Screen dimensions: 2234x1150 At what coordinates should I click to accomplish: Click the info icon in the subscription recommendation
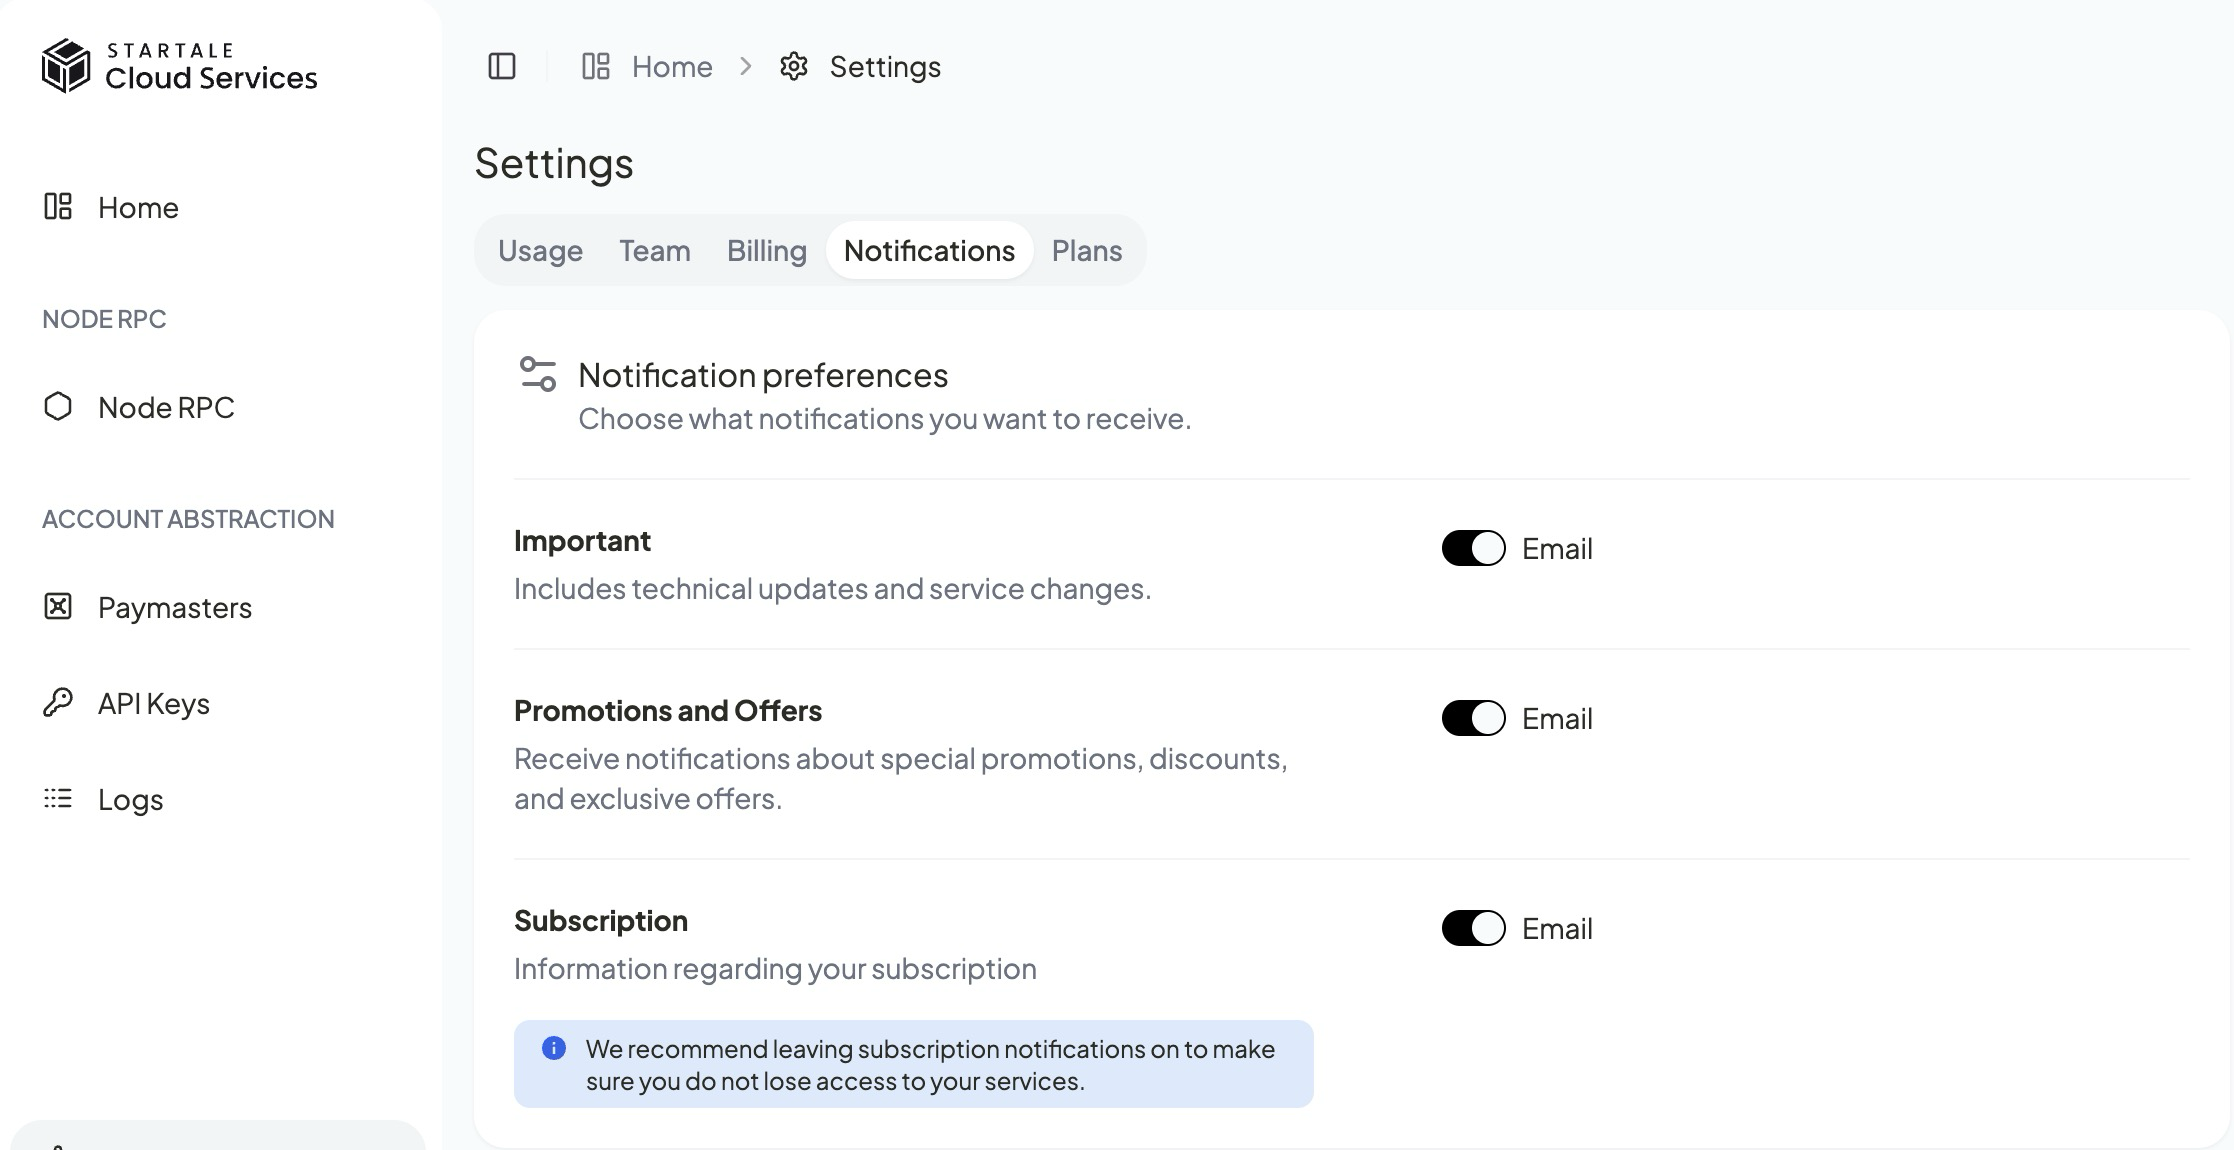pyautogui.click(x=552, y=1049)
